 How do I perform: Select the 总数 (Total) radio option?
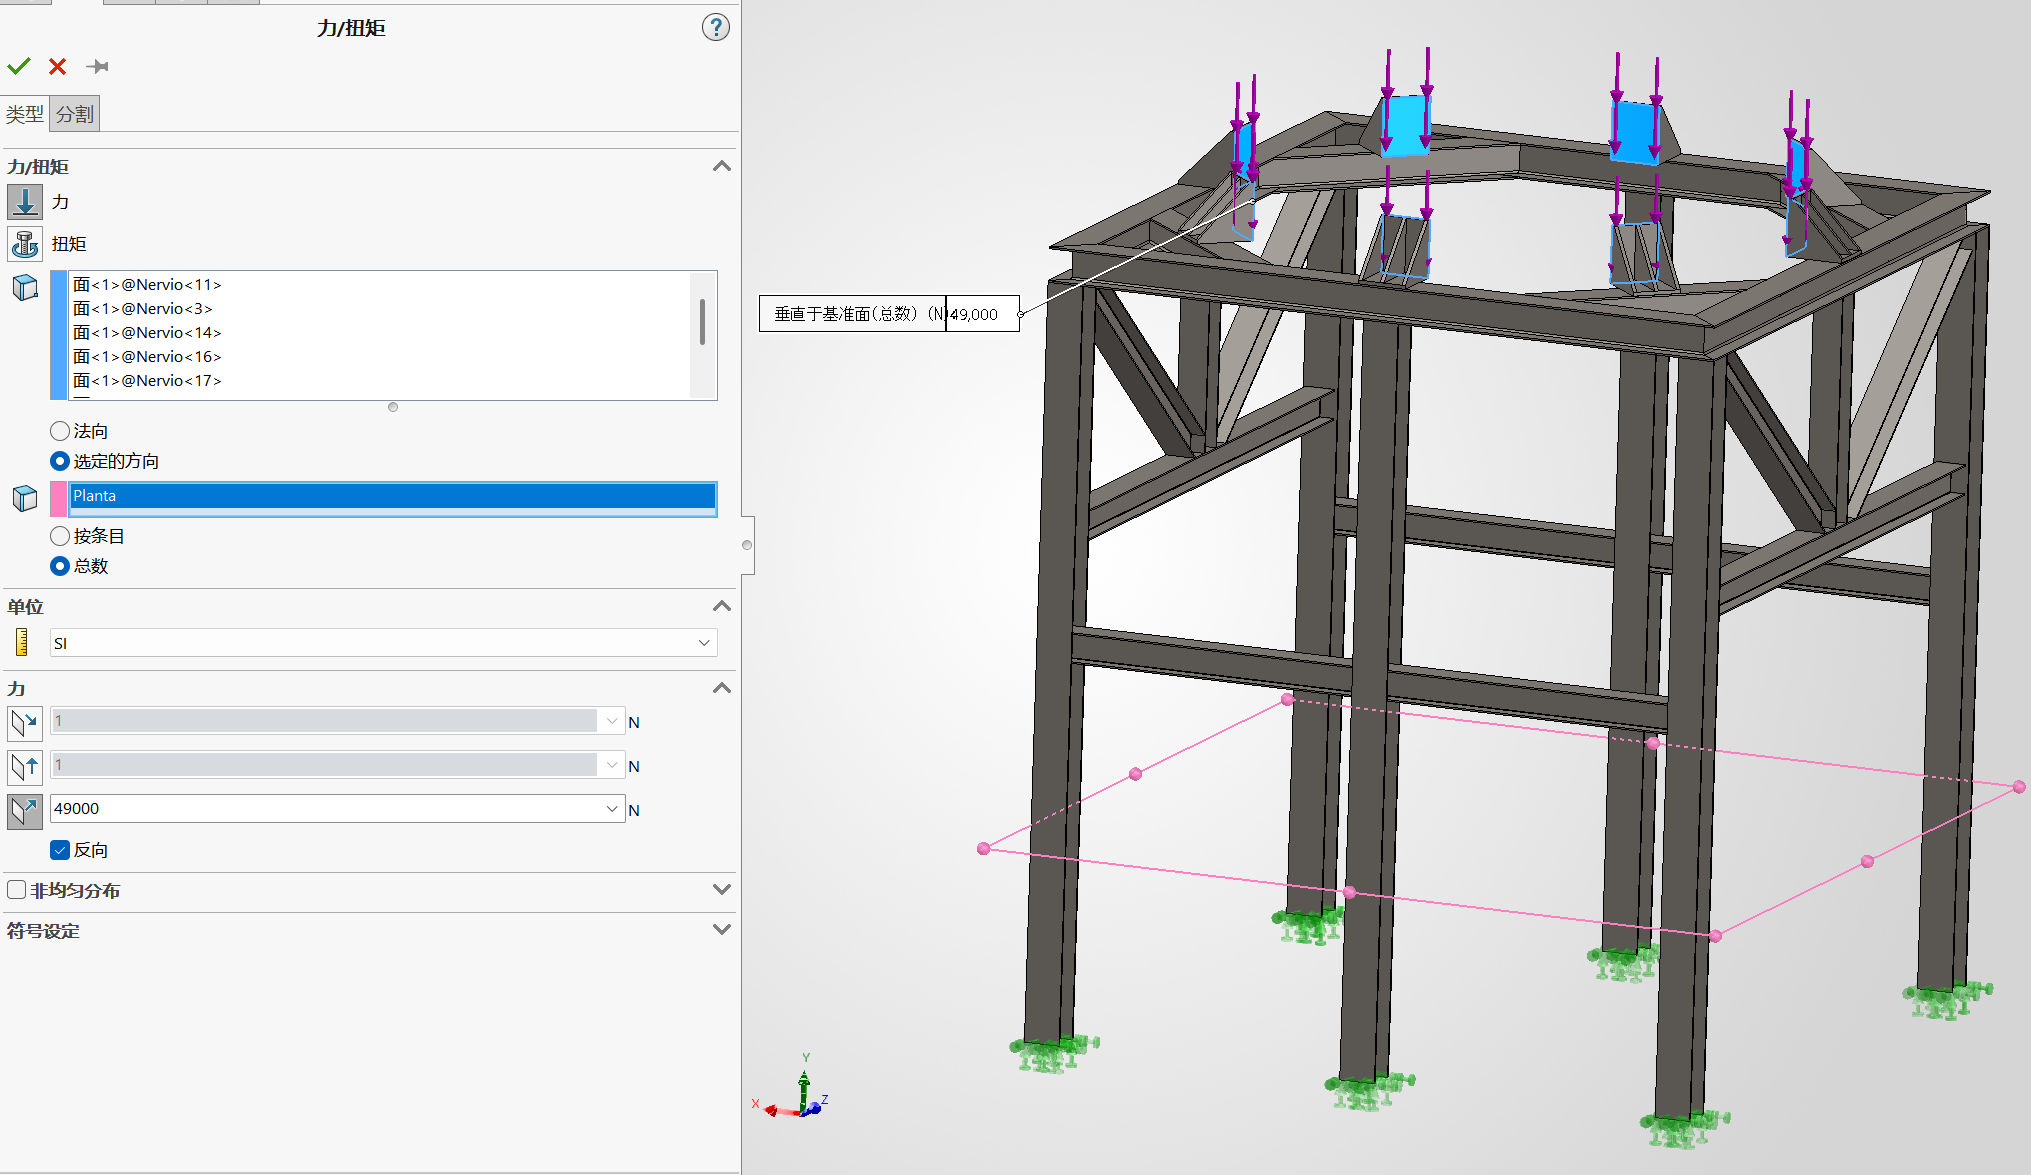click(60, 566)
